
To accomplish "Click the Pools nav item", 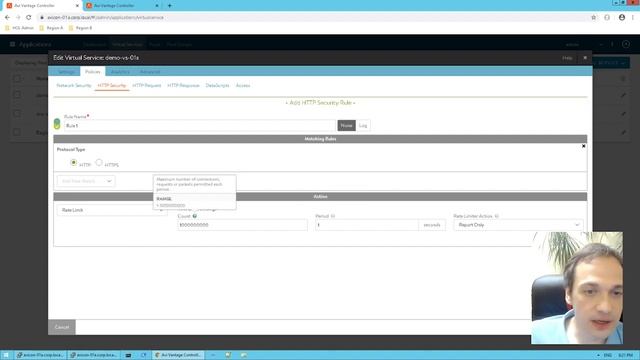I will pyautogui.click(x=154, y=44).
